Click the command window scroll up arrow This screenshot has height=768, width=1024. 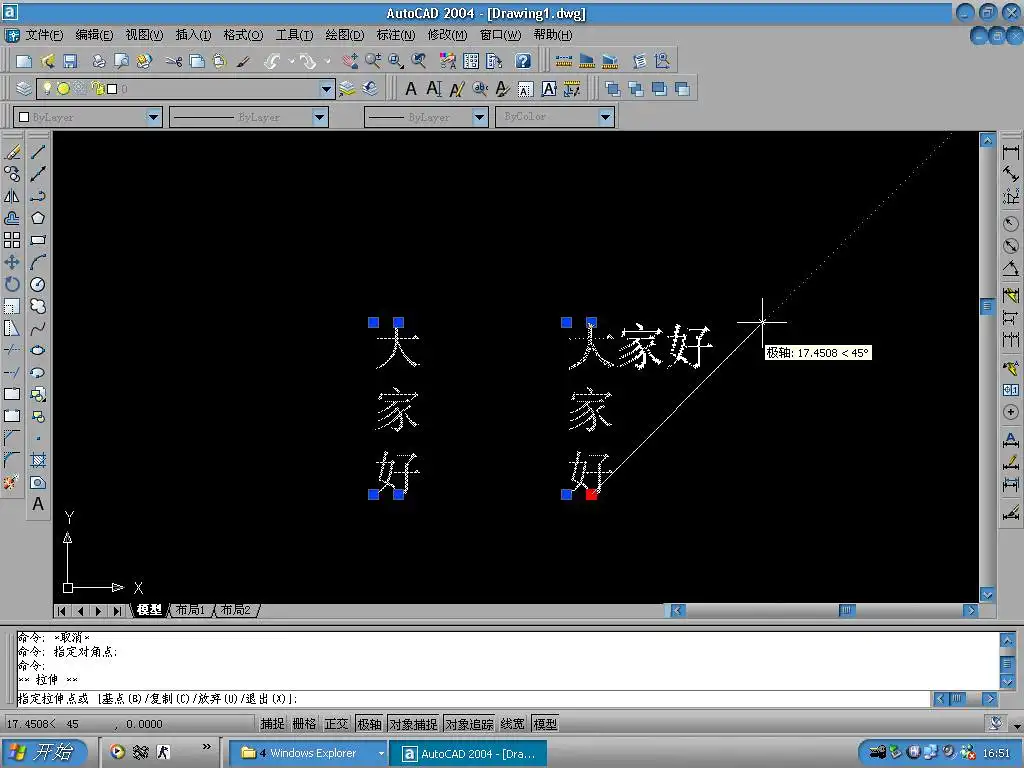[1007, 641]
